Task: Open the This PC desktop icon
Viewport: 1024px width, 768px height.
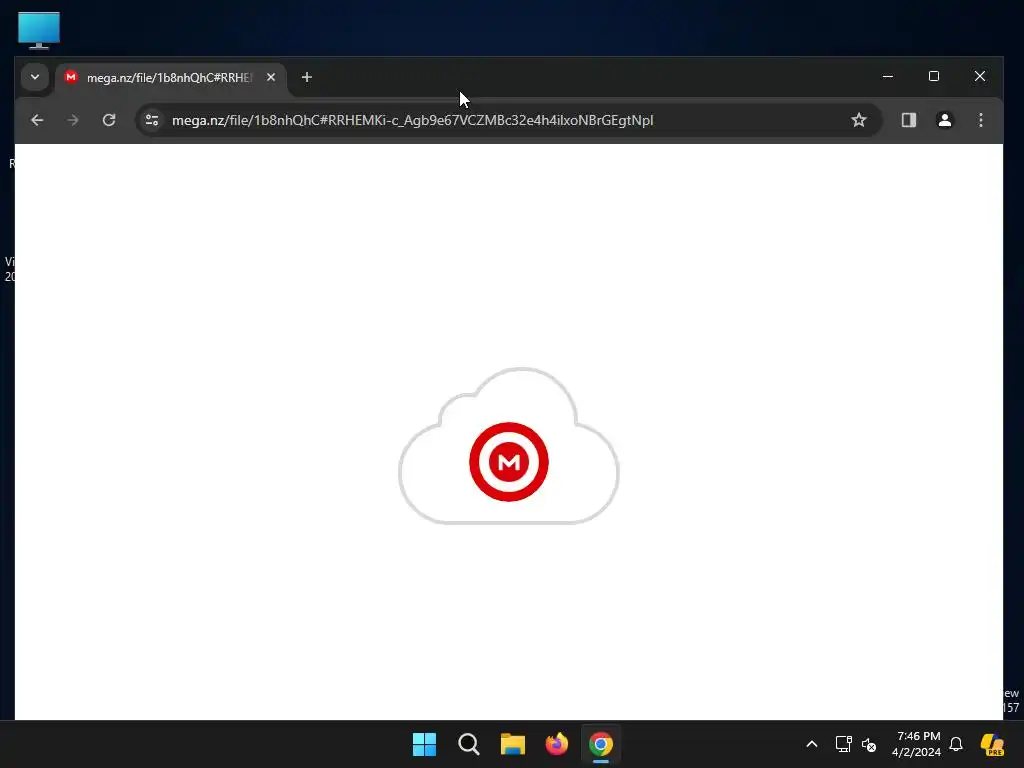Action: coord(39,30)
